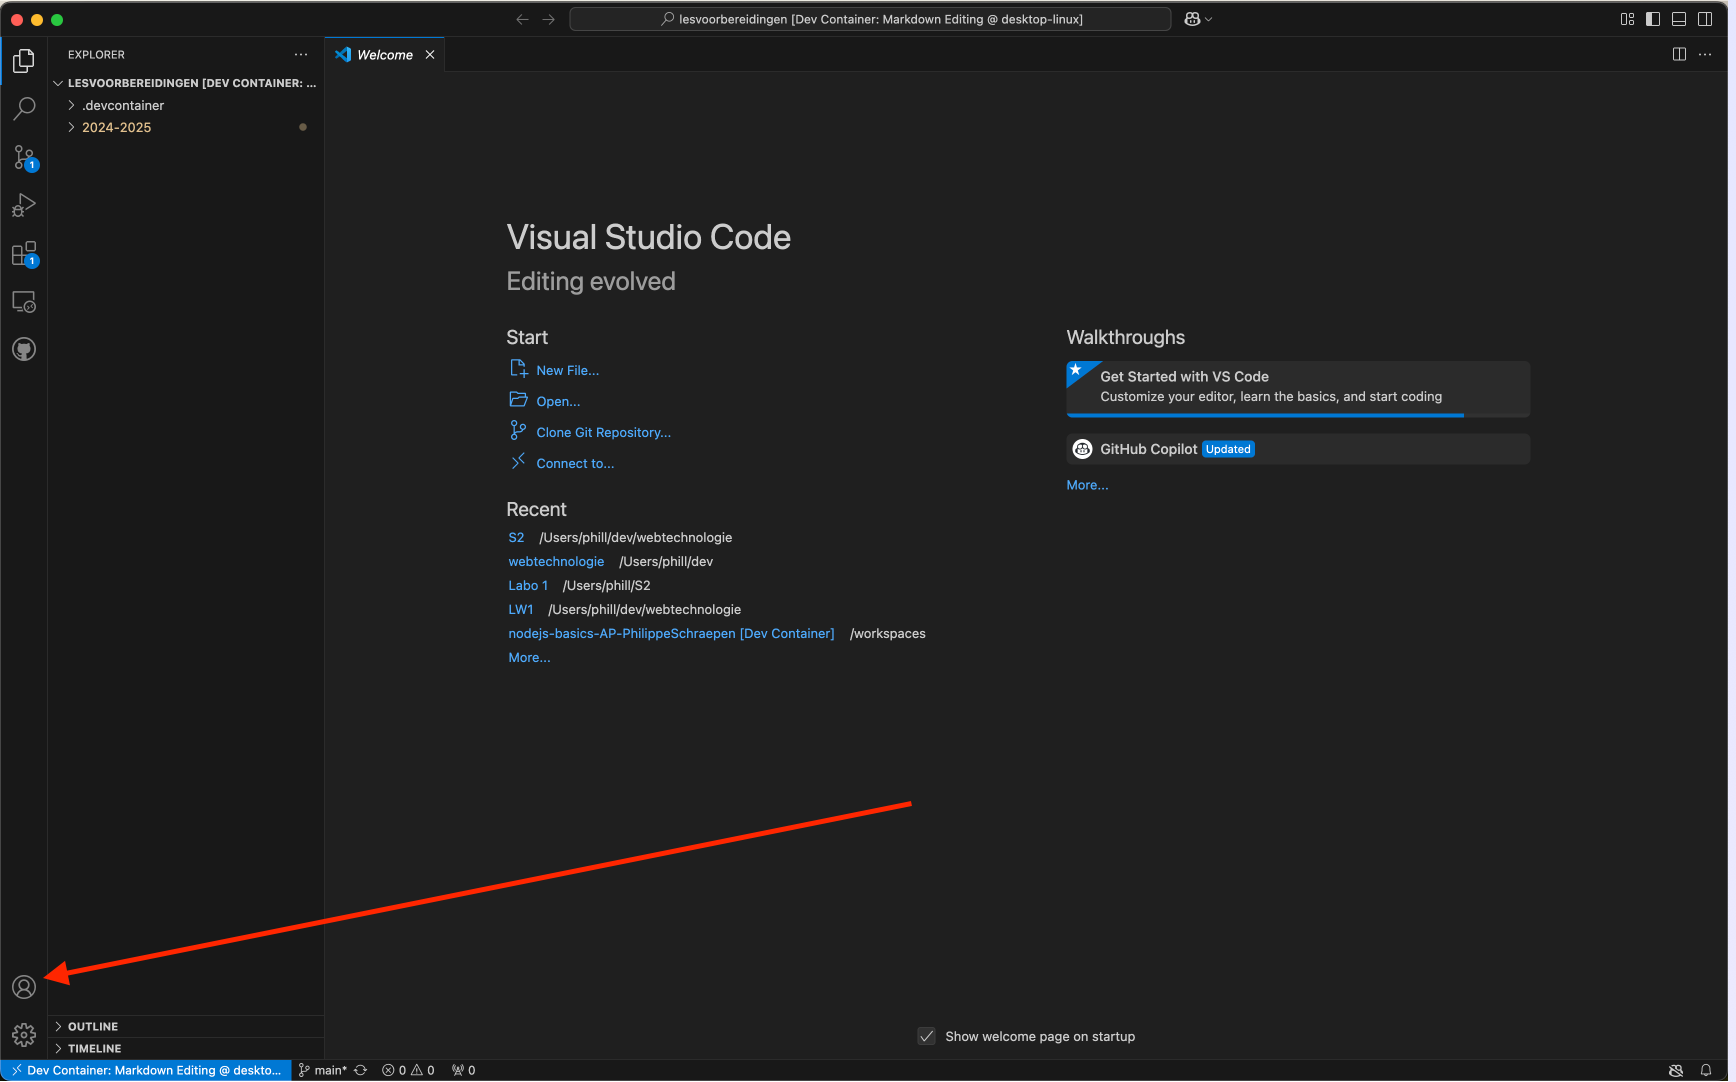Open recent folder webtechnologie
1736x1082 pixels.
point(556,562)
